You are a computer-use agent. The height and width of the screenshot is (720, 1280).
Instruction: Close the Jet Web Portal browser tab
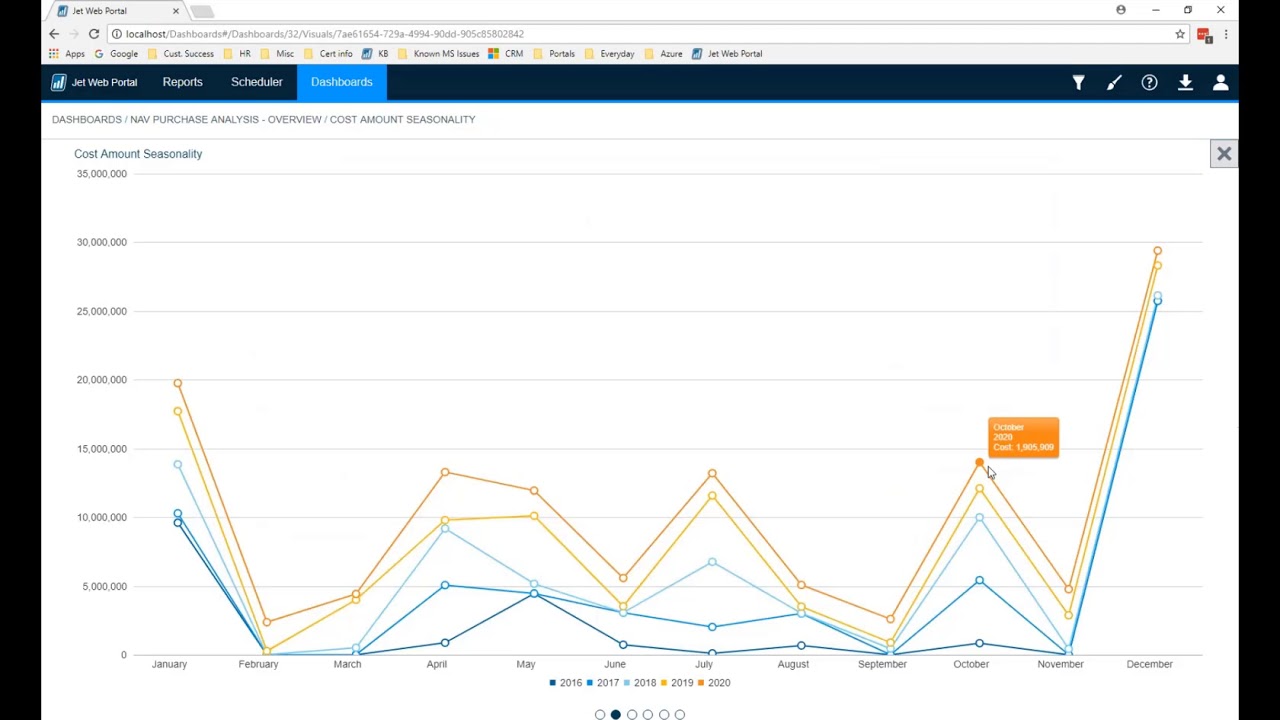[x=176, y=11]
